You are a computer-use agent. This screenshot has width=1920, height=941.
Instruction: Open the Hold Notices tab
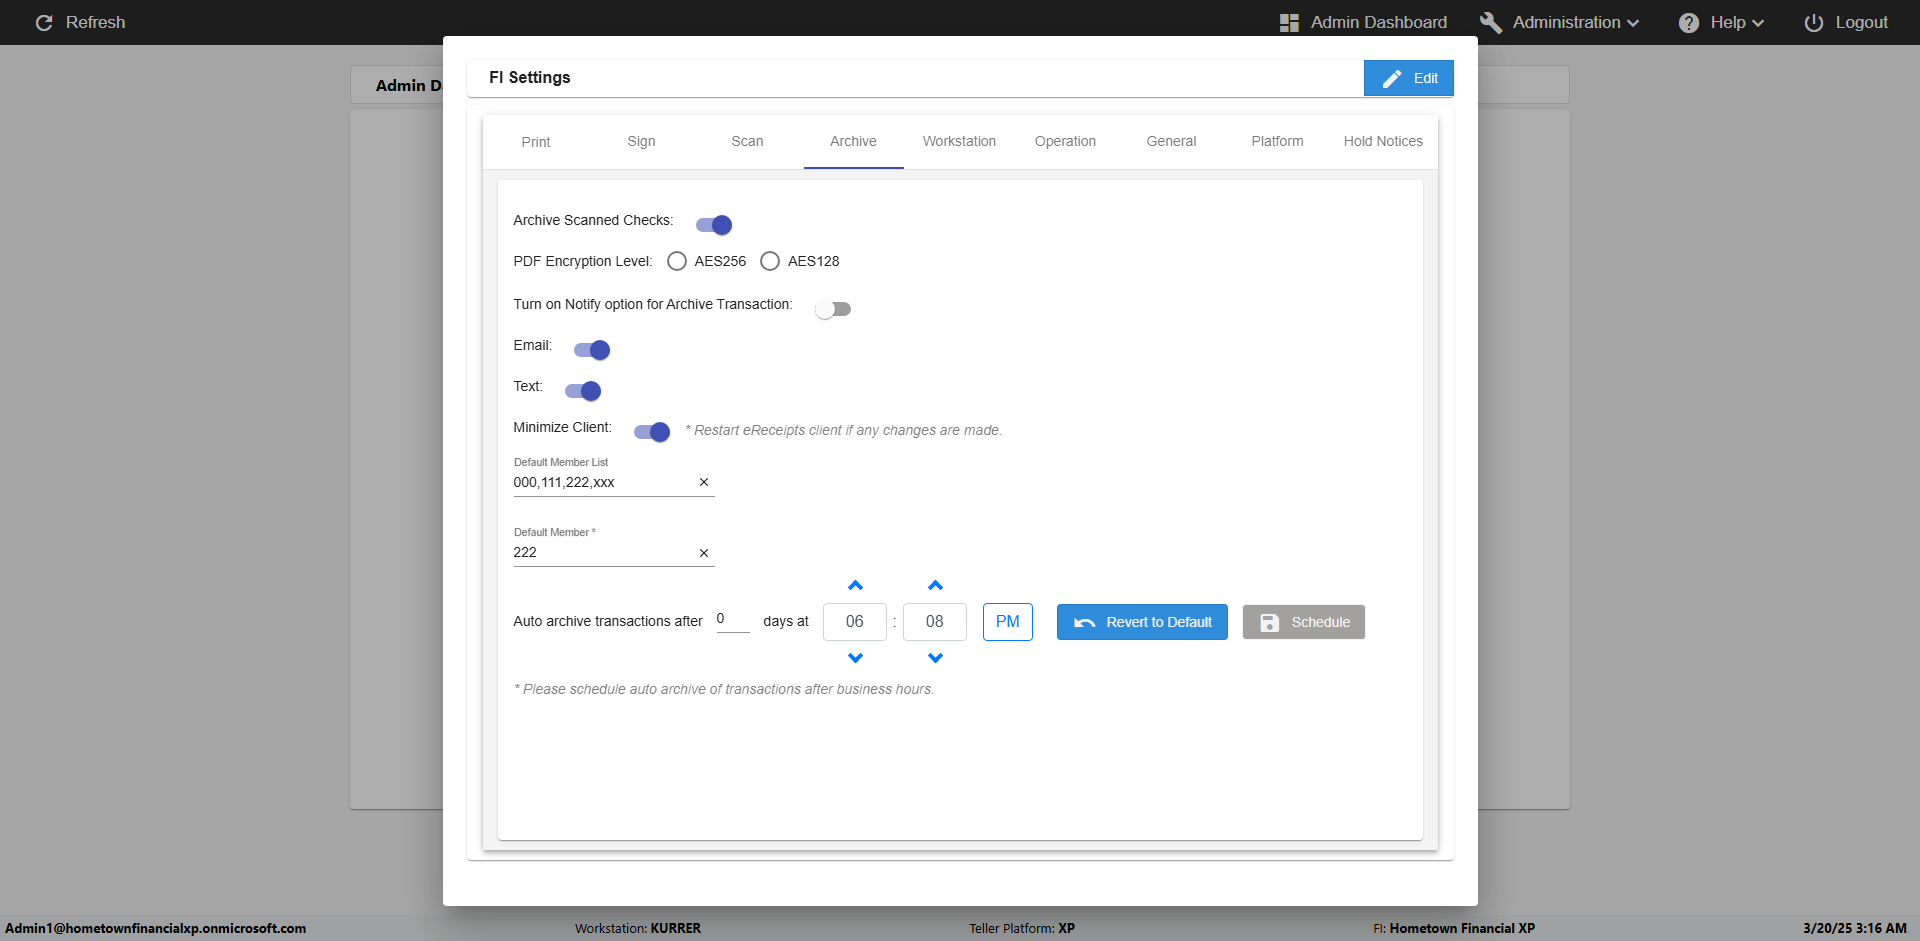pyautogui.click(x=1383, y=142)
